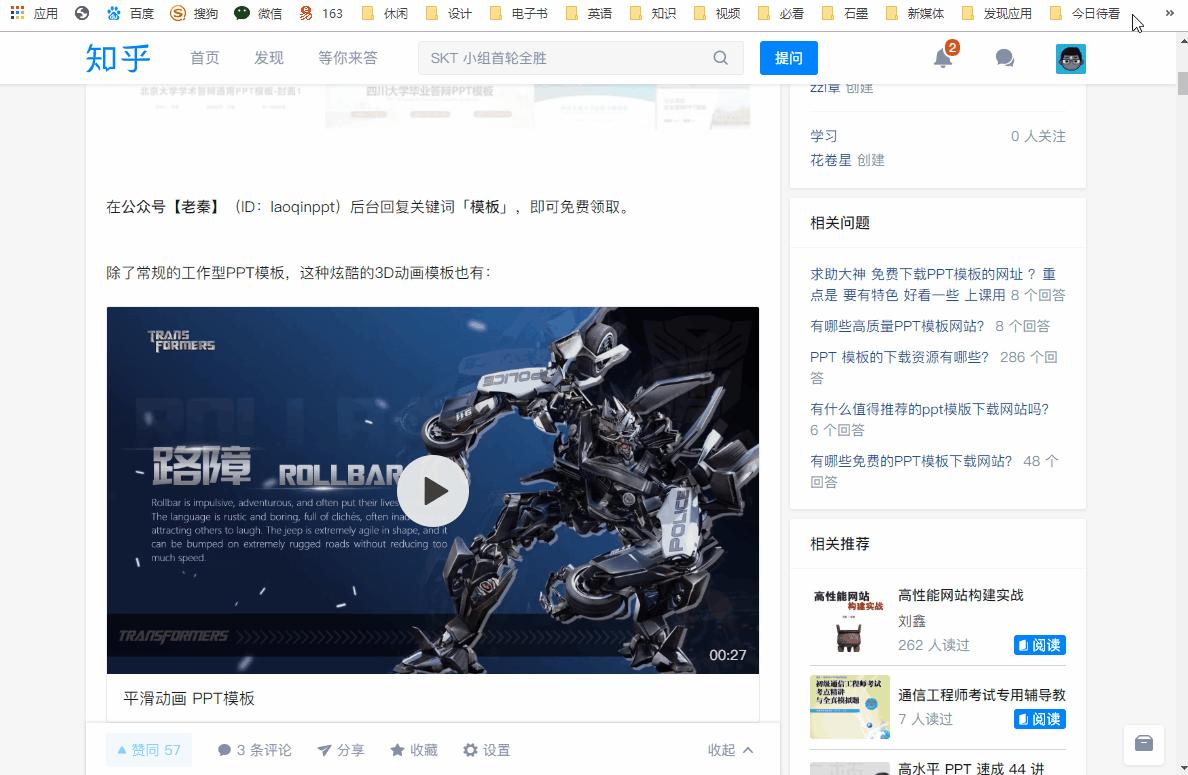Open the notifications bell
Viewport: 1188px width, 775px height.
[943, 58]
